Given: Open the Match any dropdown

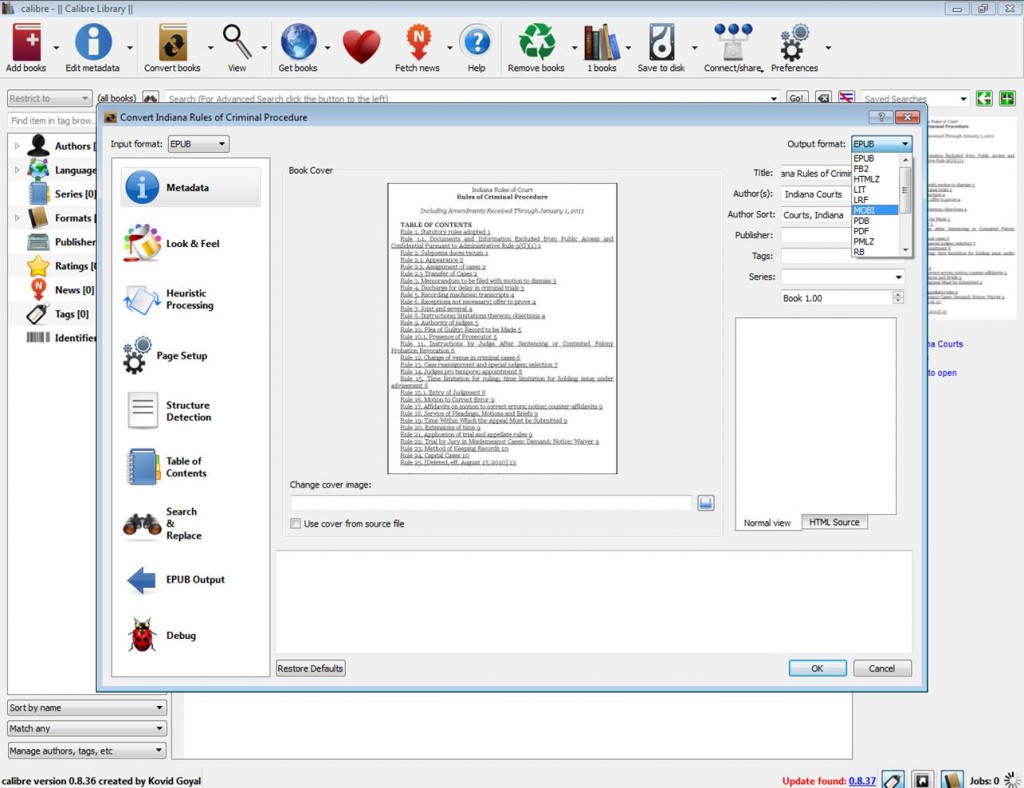Looking at the screenshot, I should click(87, 729).
